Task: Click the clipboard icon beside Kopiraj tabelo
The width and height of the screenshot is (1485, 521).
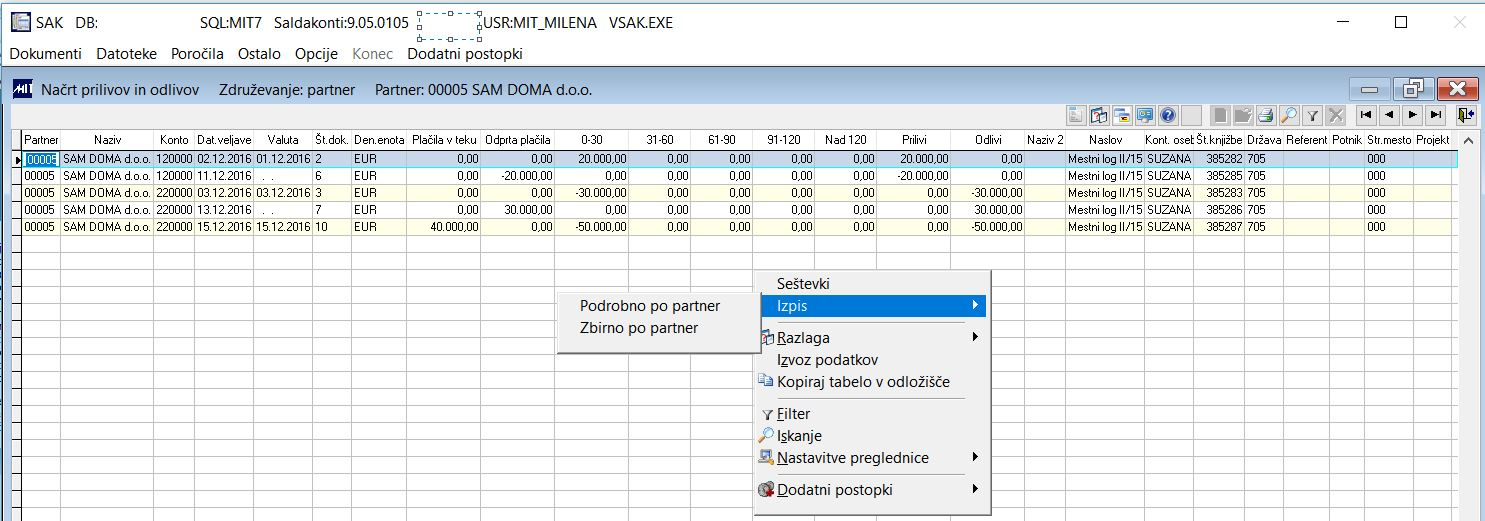Action: coord(767,381)
